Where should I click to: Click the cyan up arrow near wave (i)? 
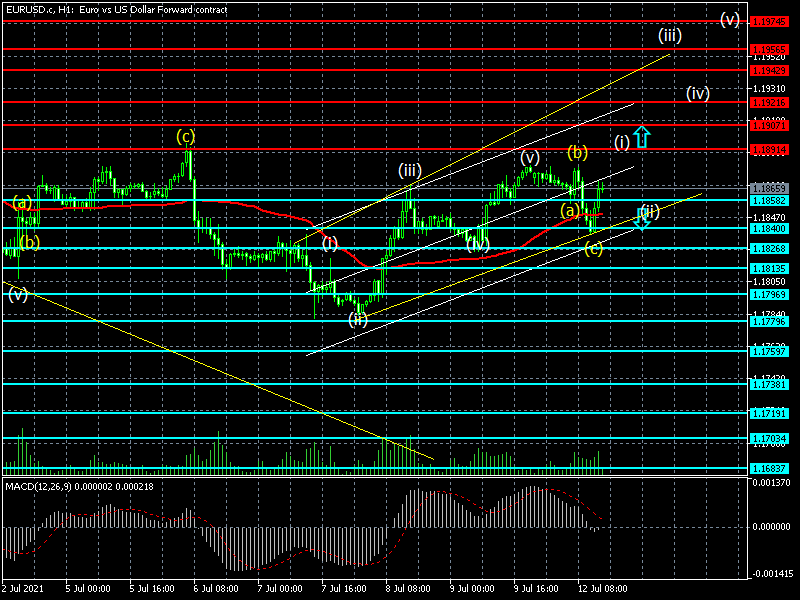(642, 136)
